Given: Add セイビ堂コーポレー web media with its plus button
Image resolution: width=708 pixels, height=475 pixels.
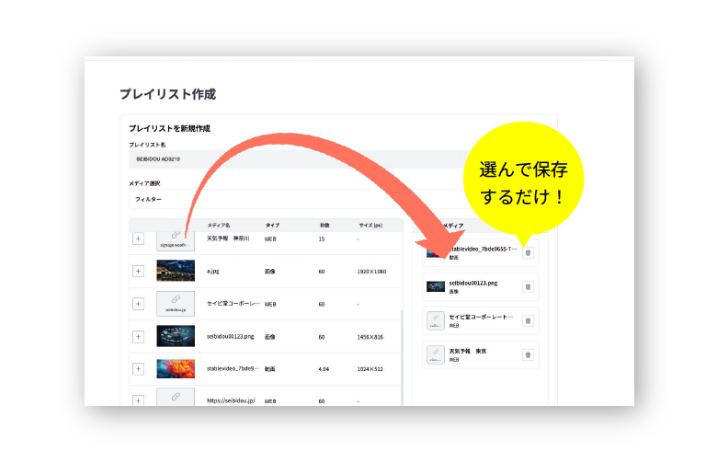Looking at the screenshot, I should tap(138, 303).
